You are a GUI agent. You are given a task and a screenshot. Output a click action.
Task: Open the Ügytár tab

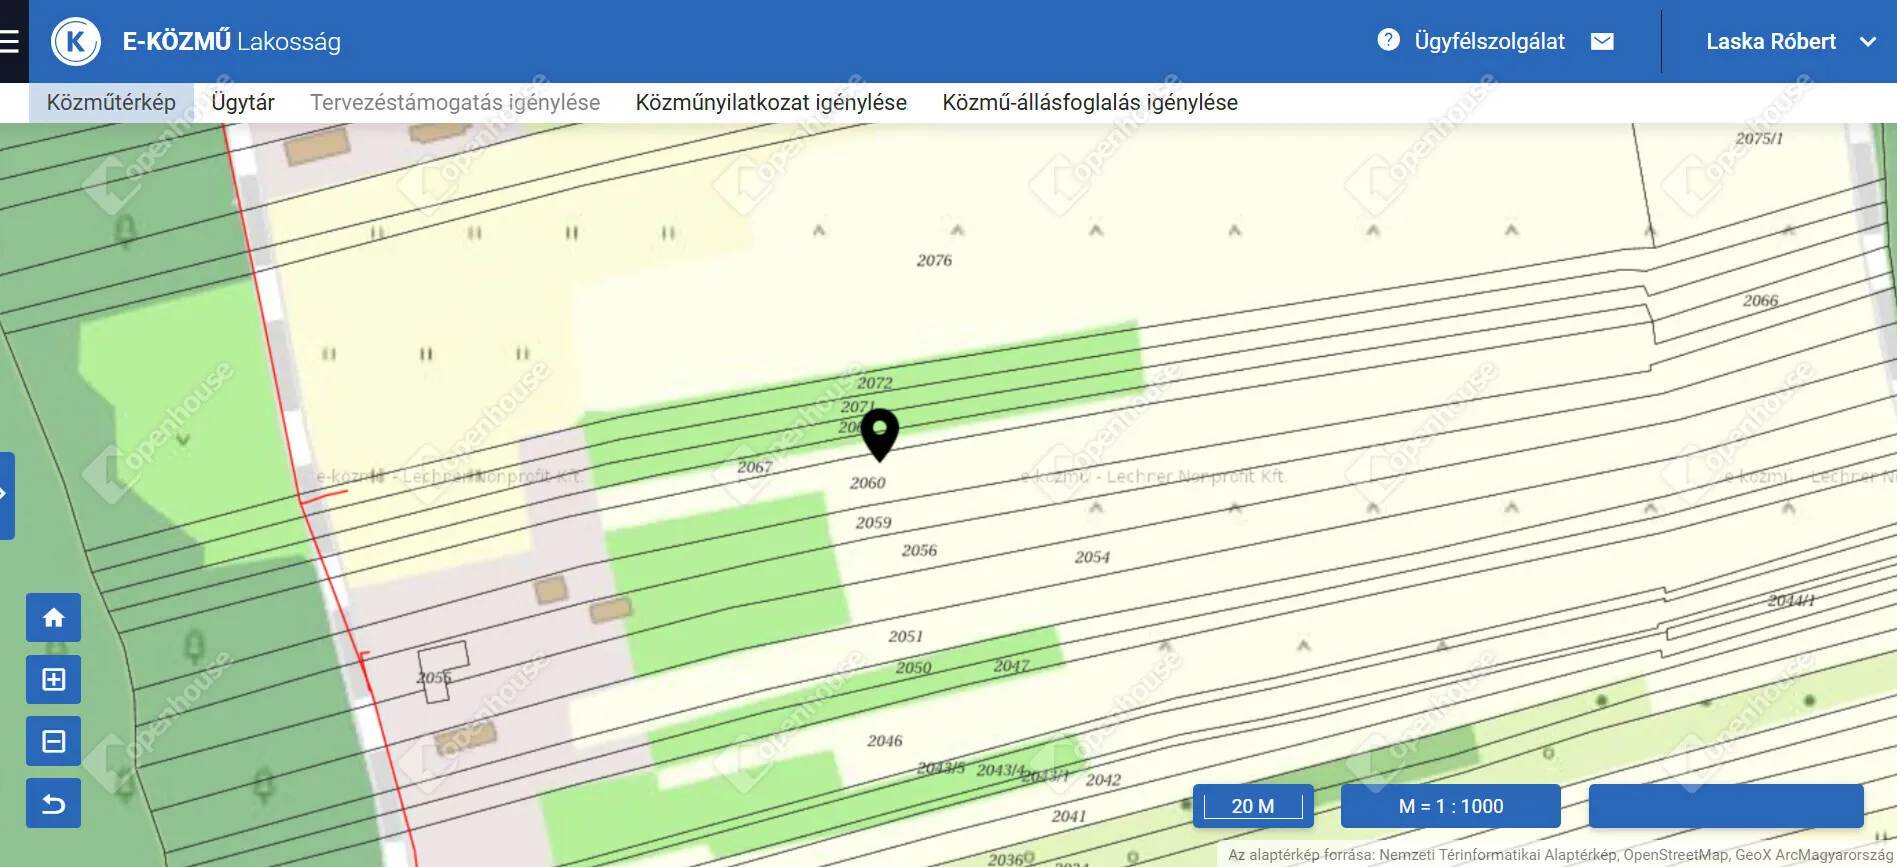tap(243, 102)
